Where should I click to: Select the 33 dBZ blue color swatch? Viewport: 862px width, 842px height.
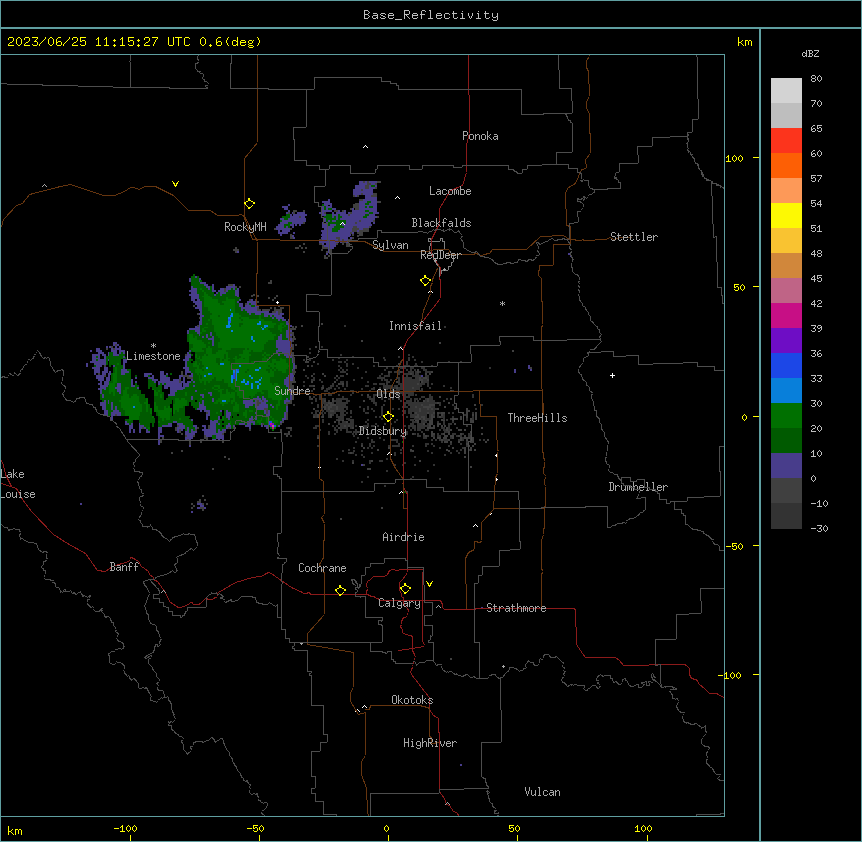click(786, 365)
